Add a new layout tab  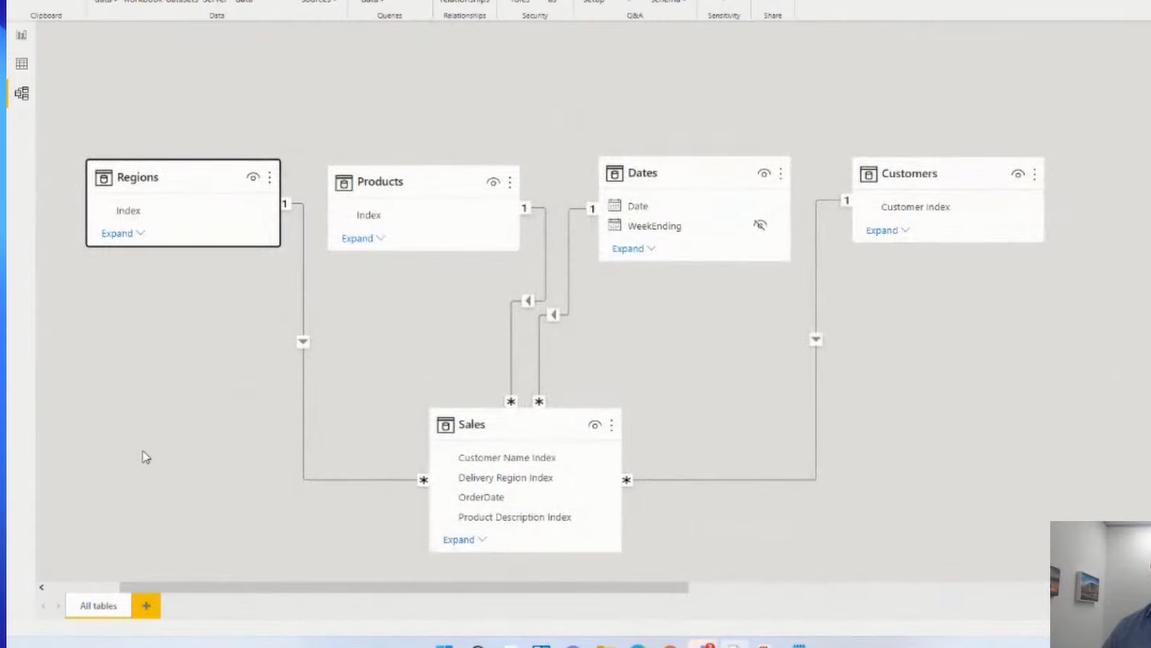pyautogui.click(x=146, y=606)
